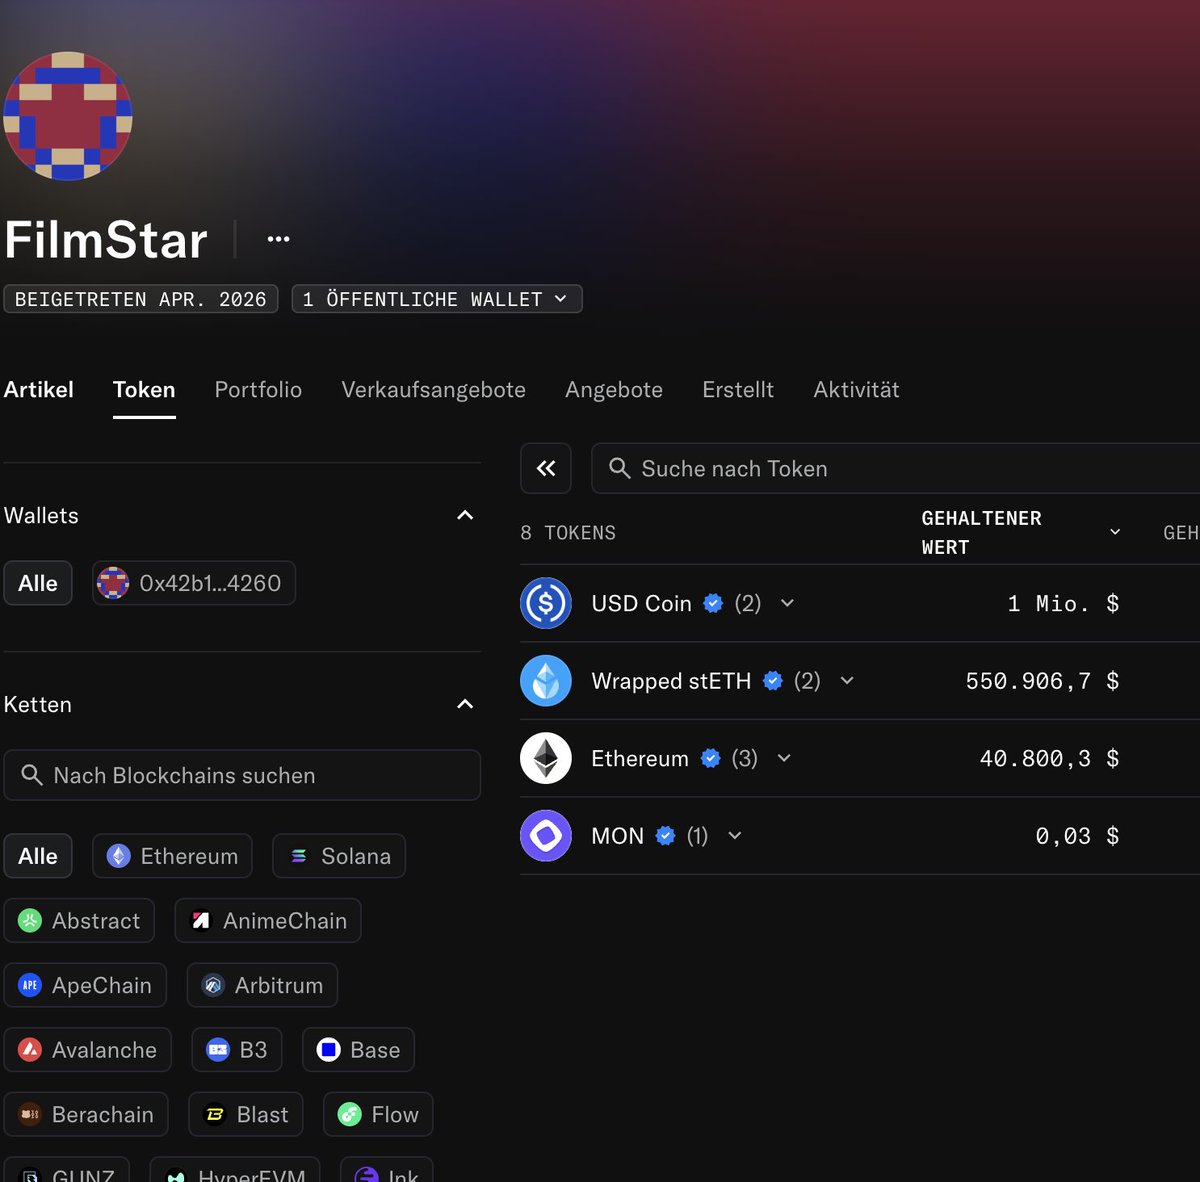Image resolution: width=1200 pixels, height=1182 pixels.
Task: Click the USD Coin token icon
Action: [x=546, y=603]
